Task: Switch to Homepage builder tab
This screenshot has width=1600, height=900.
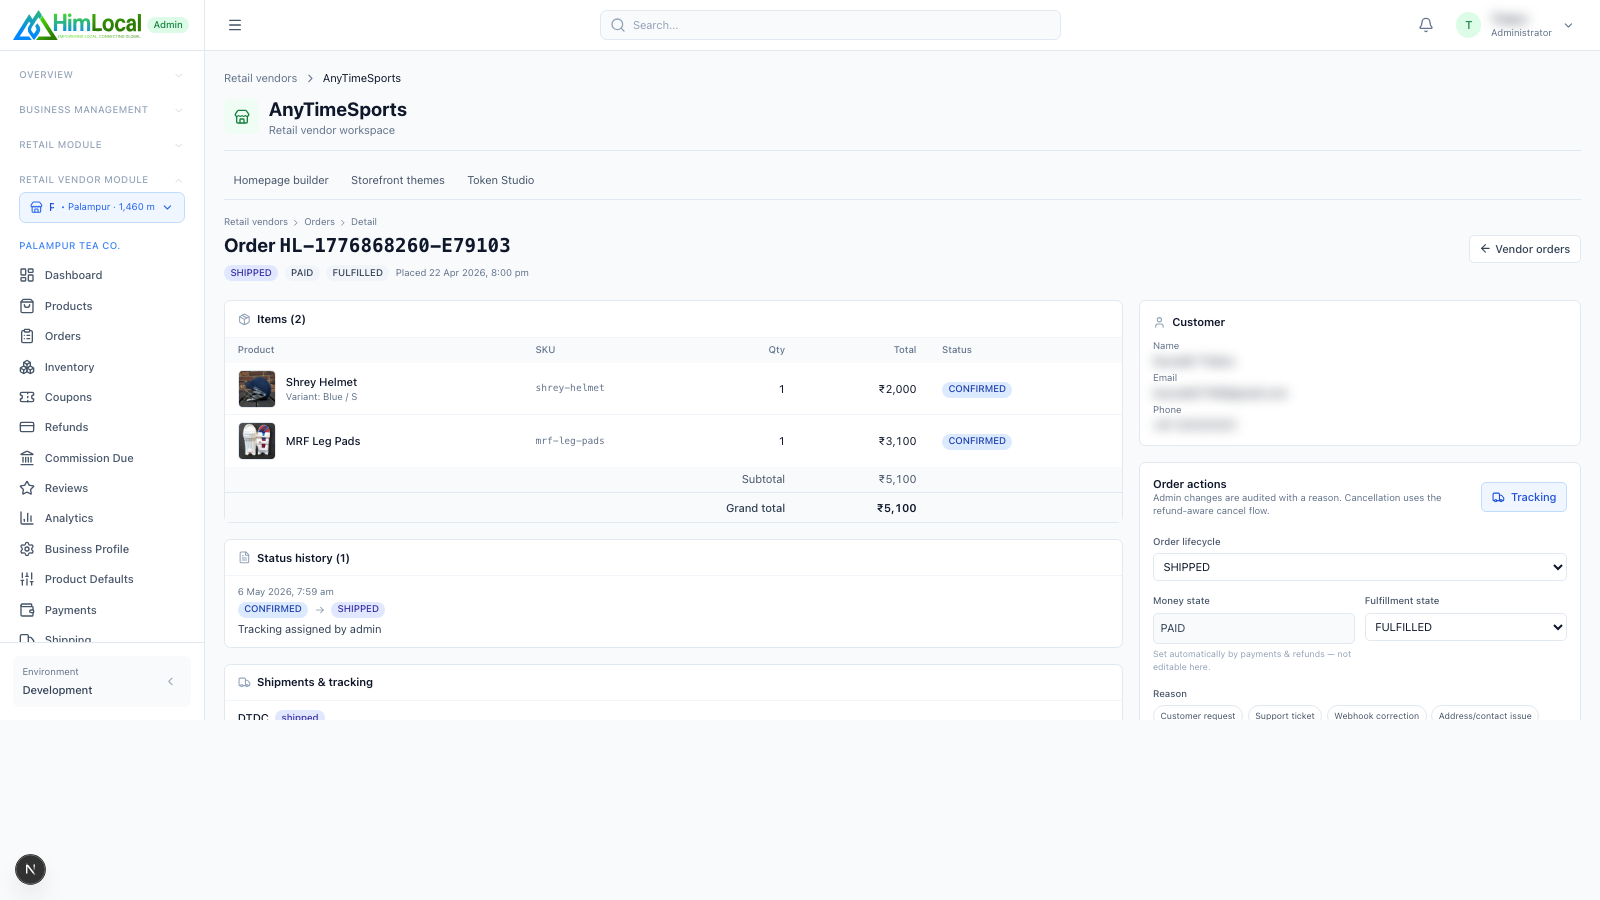Action: click(x=281, y=180)
